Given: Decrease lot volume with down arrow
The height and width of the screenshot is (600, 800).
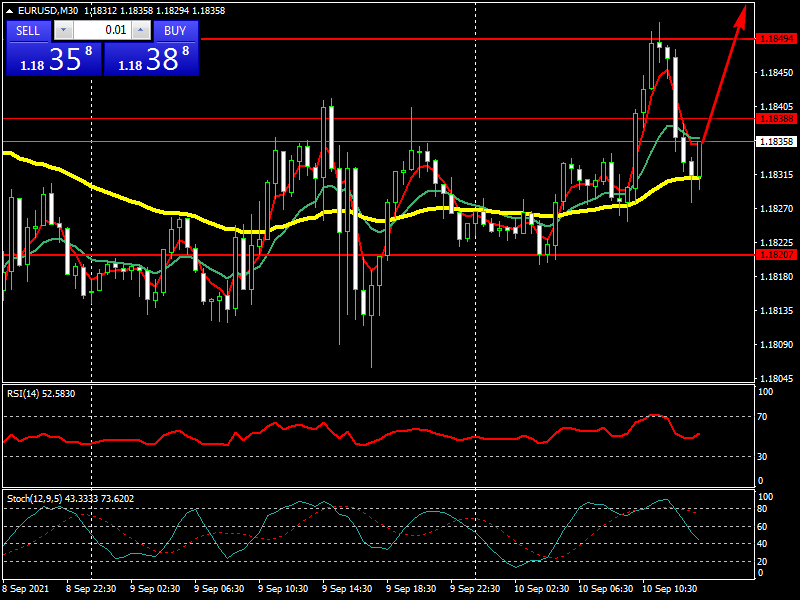Looking at the screenshot, I should pyautogui.click(x=64, y=30).
